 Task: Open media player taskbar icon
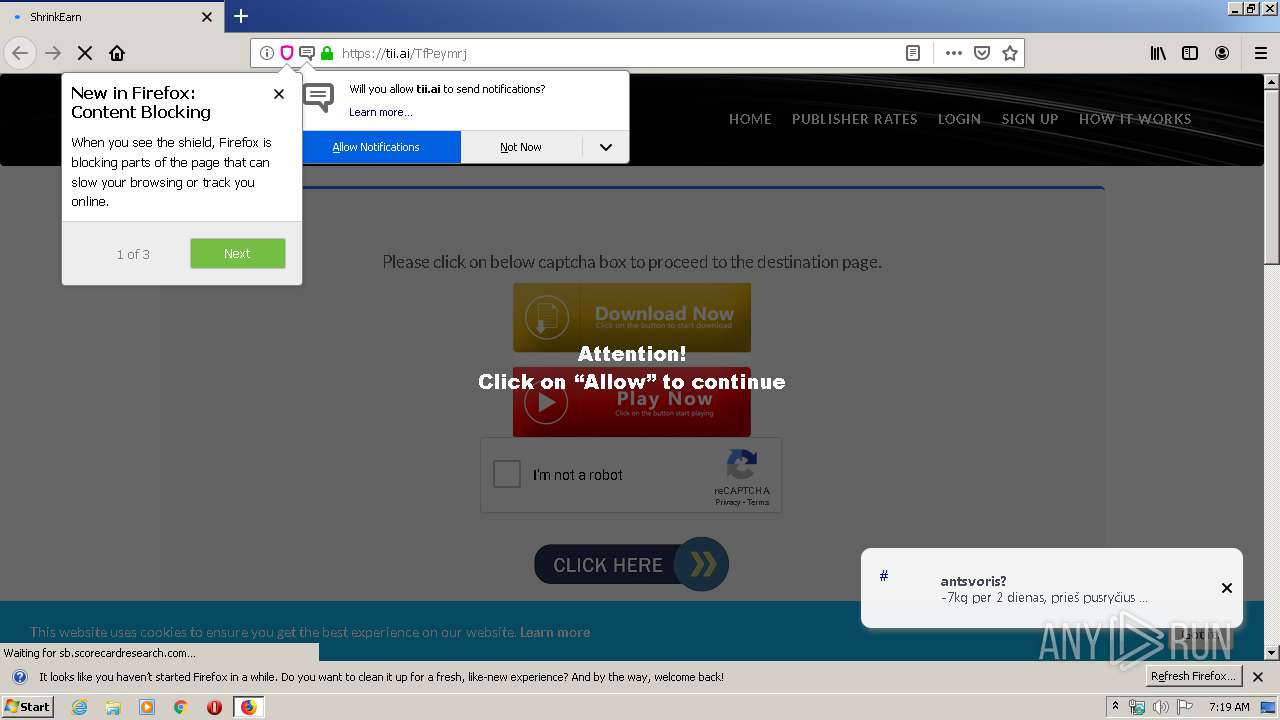coord(147,707)
